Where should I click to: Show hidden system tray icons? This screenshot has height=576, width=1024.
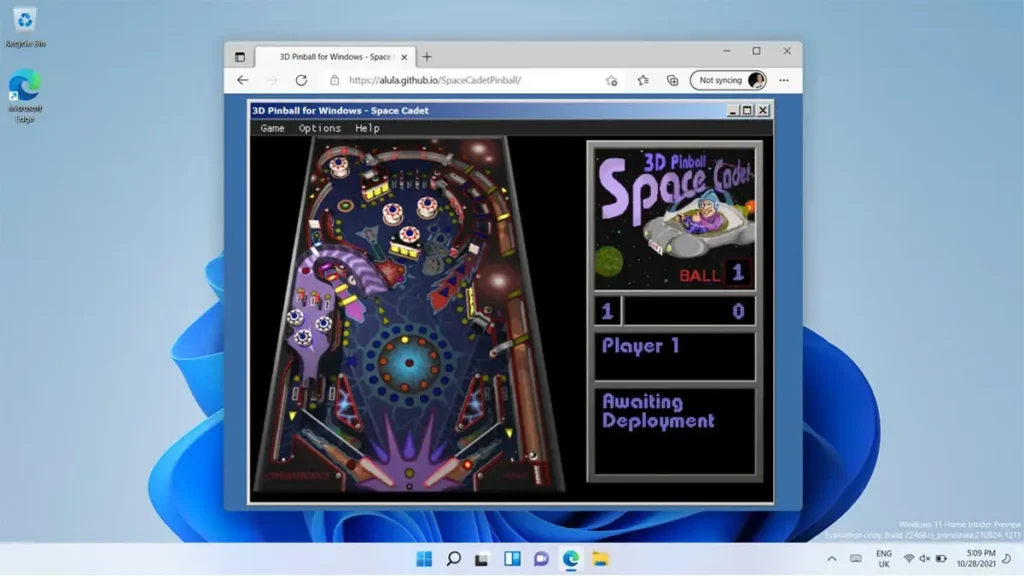[831, 559]
